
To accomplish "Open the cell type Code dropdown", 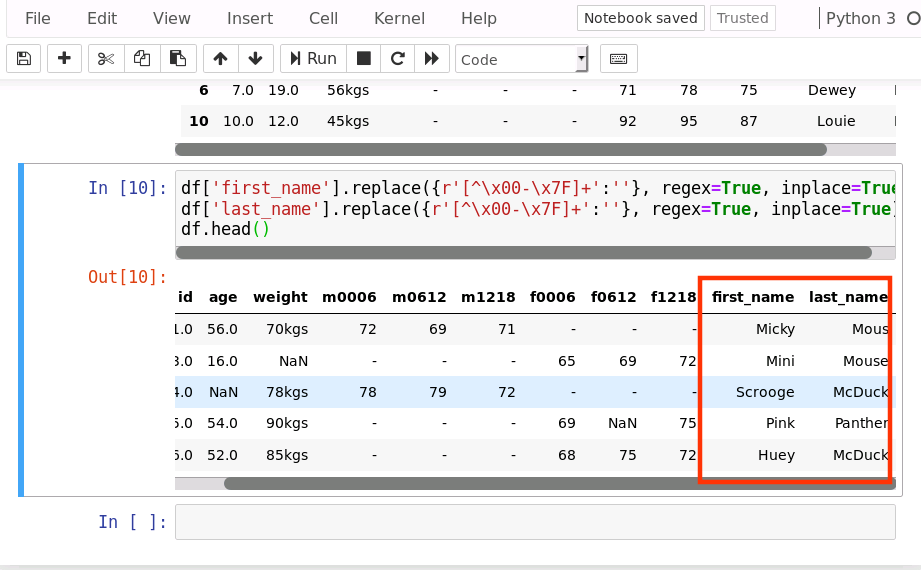I will point(521,59).
